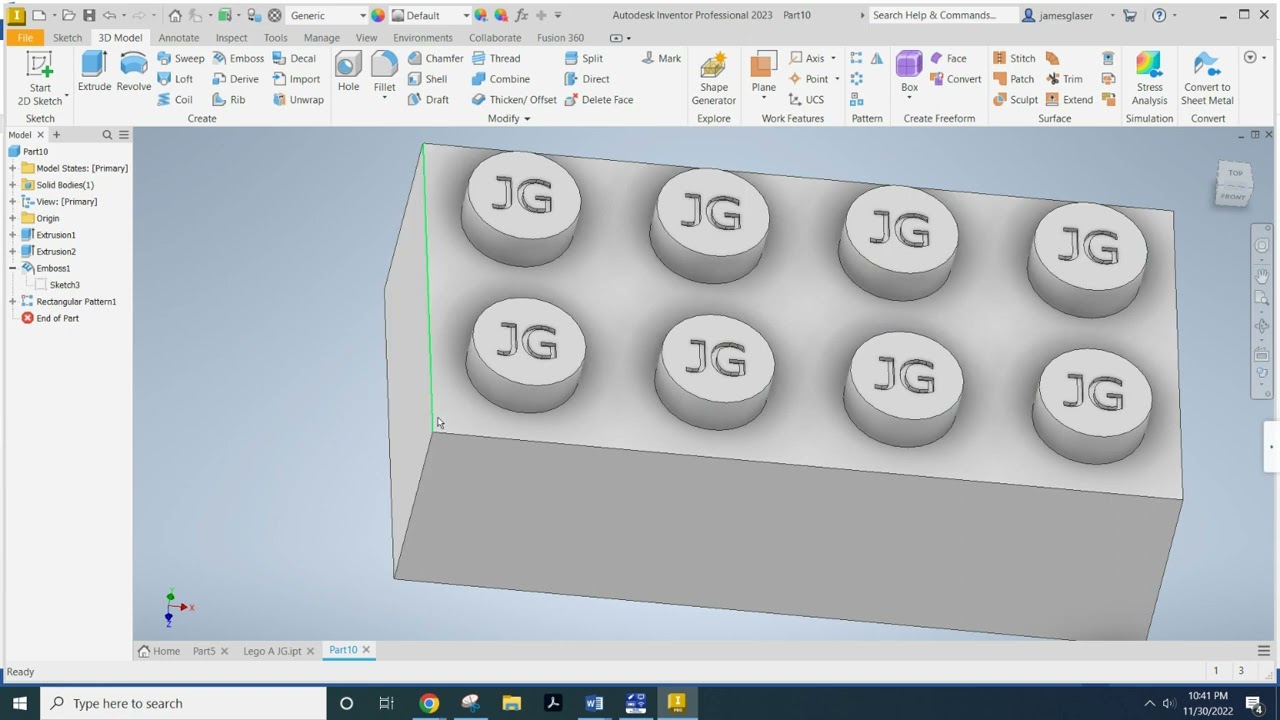Click Thicken/Offset tool
This screenshot has height=720, width=1280.
[x=515, y=100]
